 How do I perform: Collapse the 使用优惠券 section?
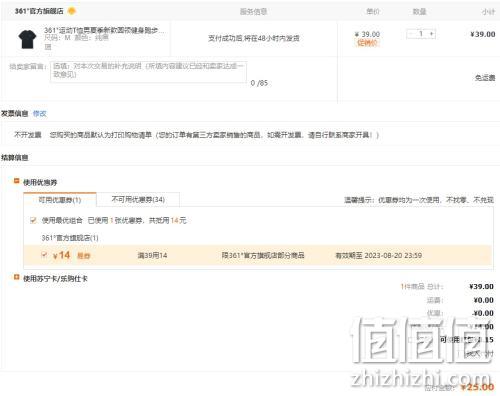click(x=16, y=181)
